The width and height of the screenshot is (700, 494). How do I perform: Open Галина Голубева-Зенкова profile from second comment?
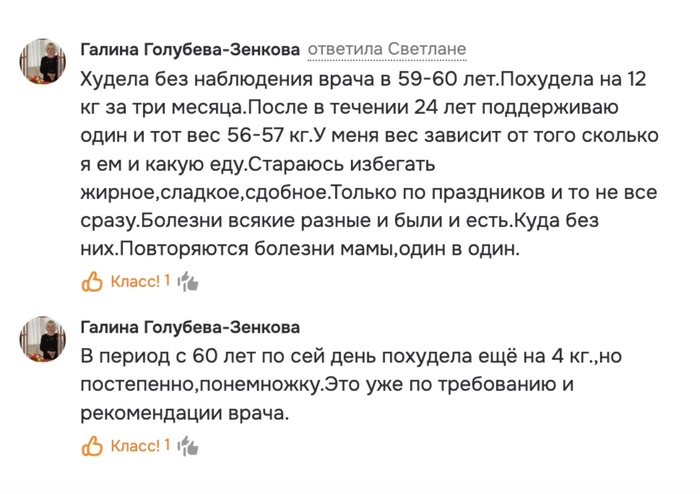pyautogui.click(x=189, y=327)
